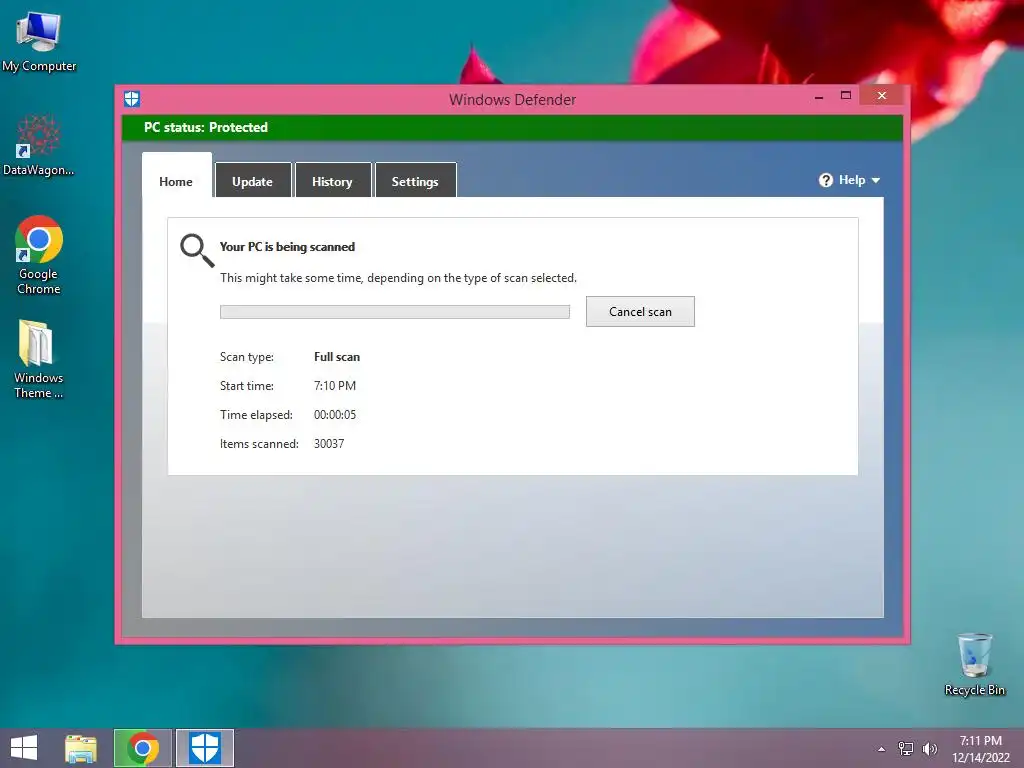Open the History tab

332,180
